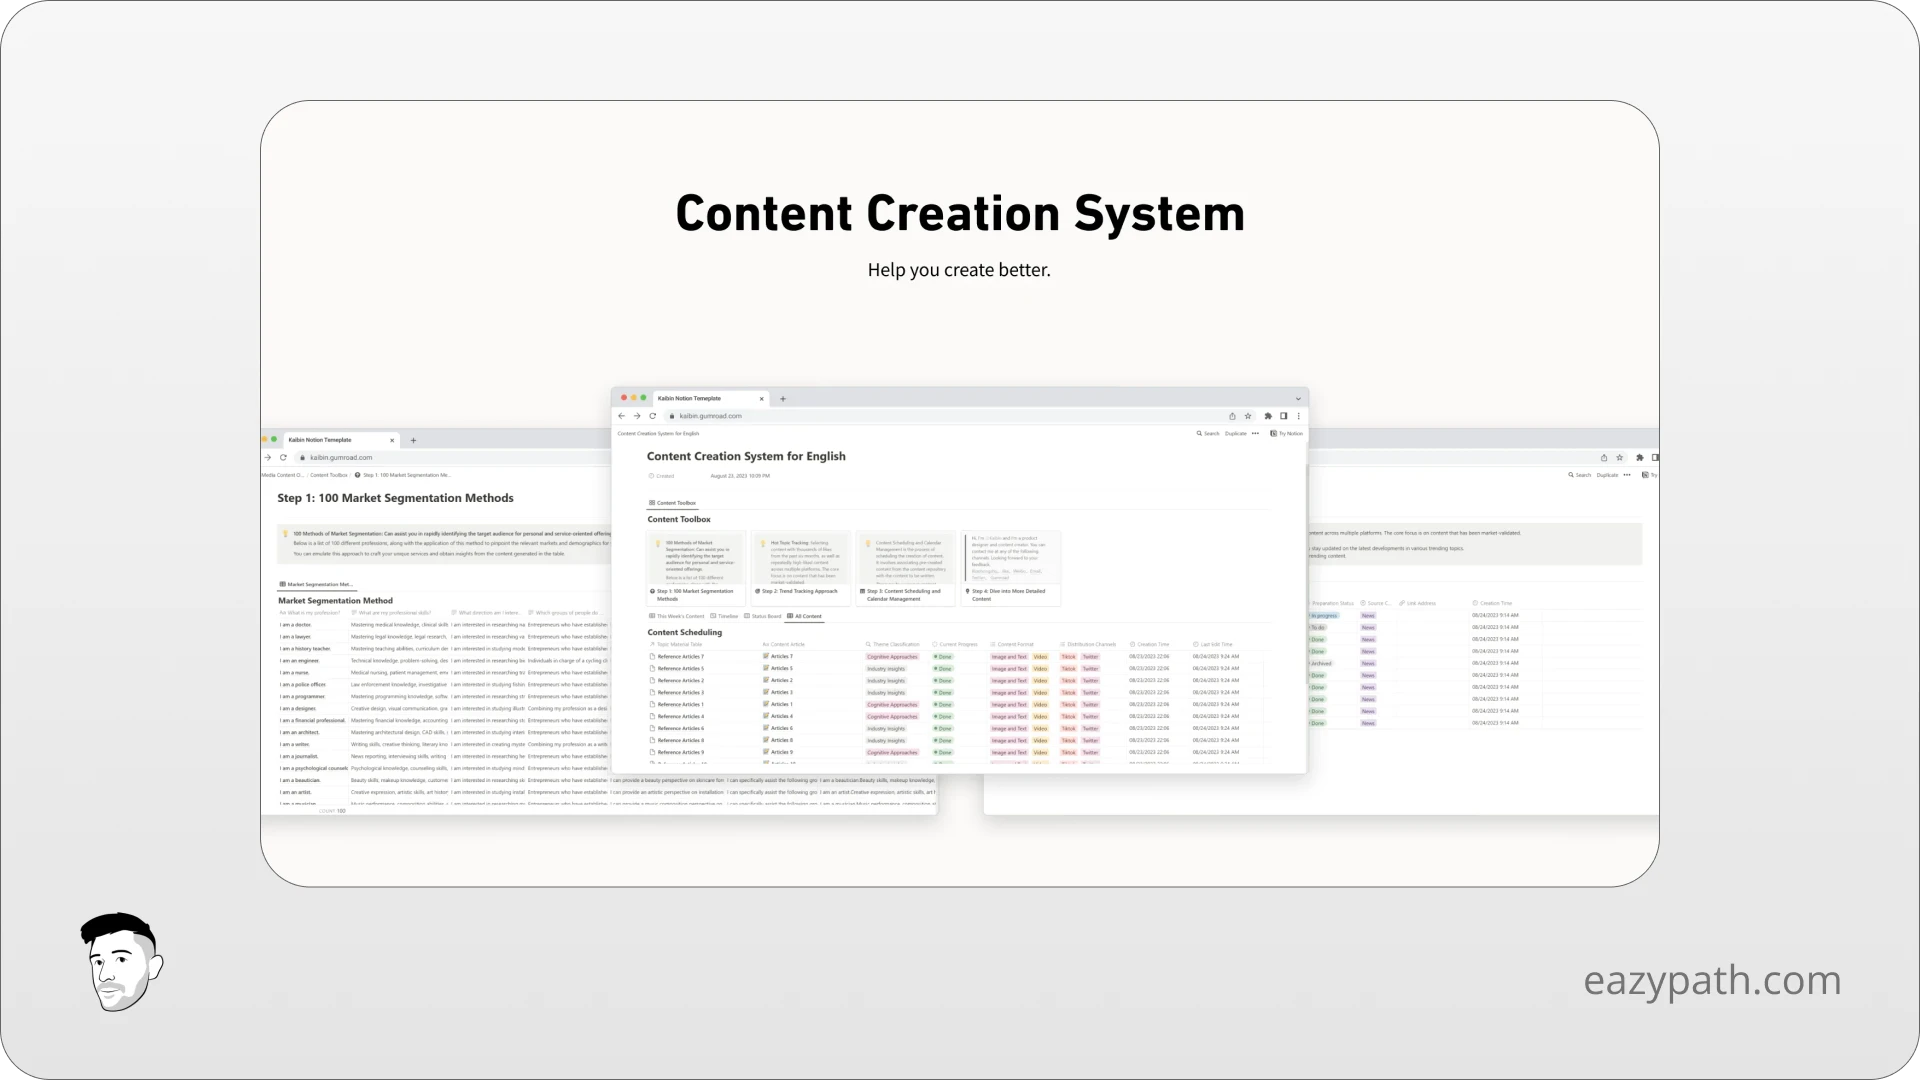Open extensions puzzle icon in right browser window
The width and height of the screenshot is (1920, 1080).
pos(1640,458)
